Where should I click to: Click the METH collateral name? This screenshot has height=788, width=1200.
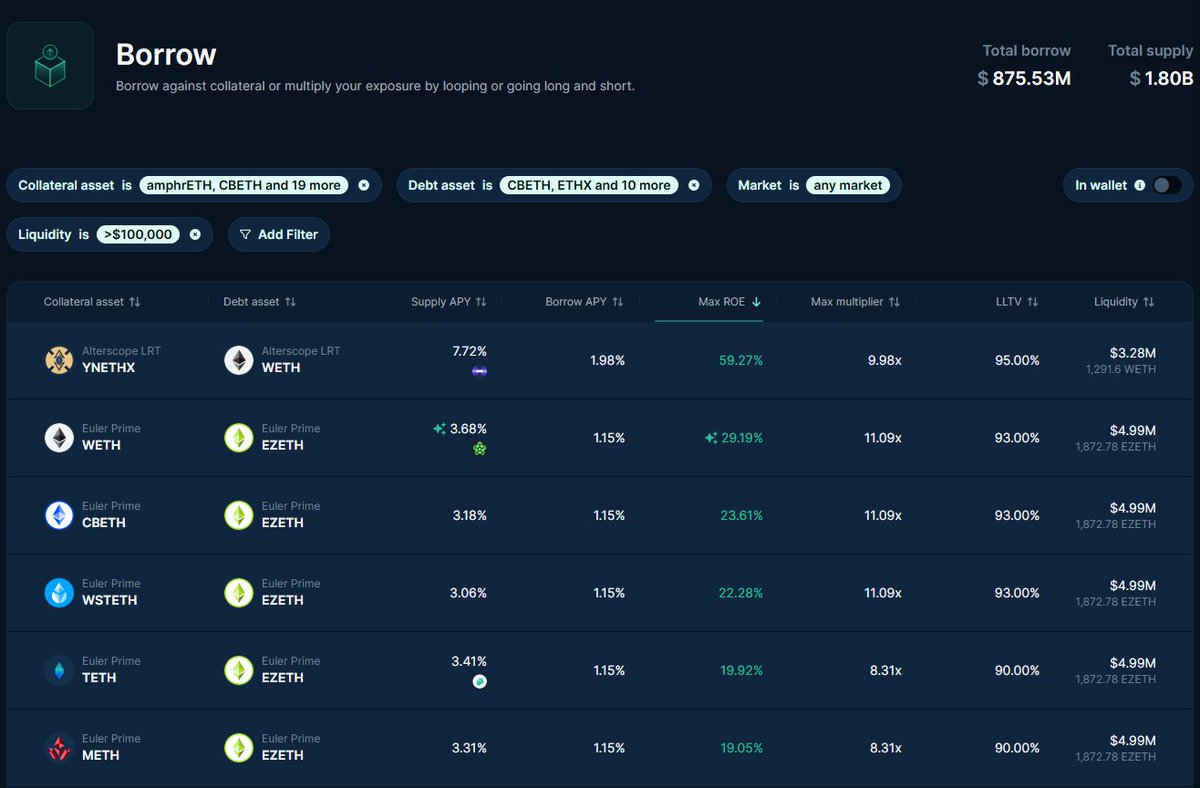point(101,756)
